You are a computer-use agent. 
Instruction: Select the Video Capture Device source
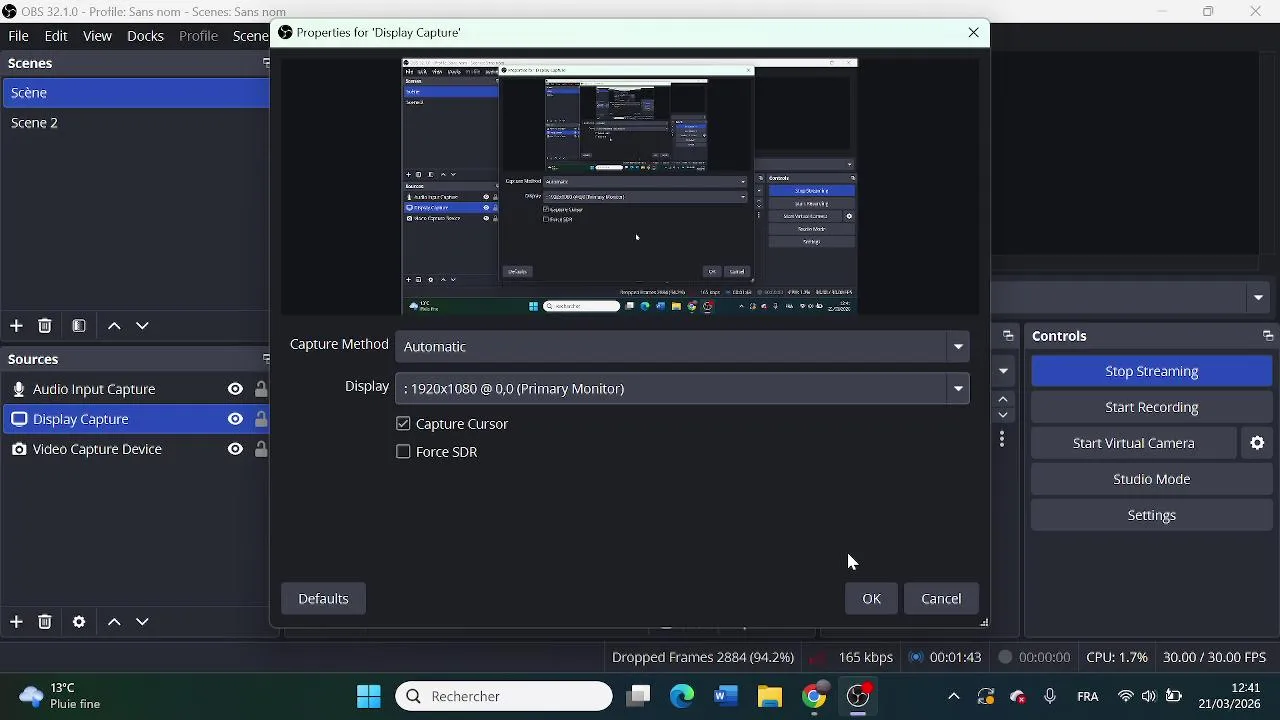[135, 449]
